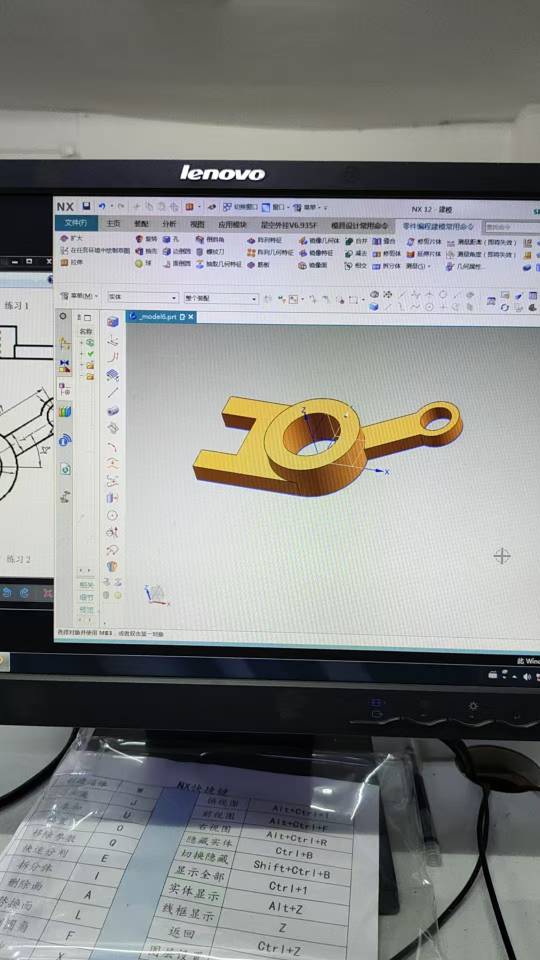The width and height of the screenshot is (540, 960).
Task: Switch to the 星空外挂V6.935F tab
Action: [x=289, y=225]
